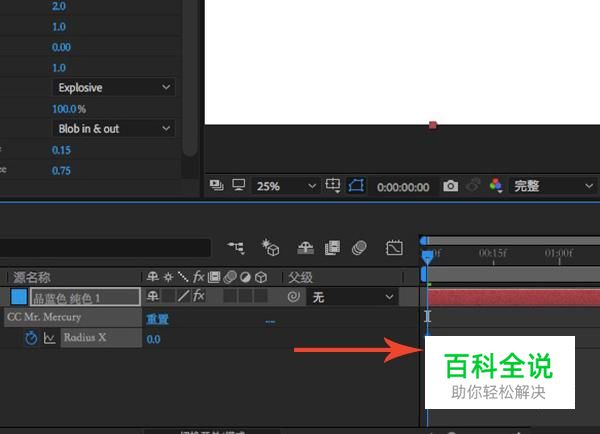Toggle the layer's quality slash switch
600x434 pixels.
click(x=183, y=296)
